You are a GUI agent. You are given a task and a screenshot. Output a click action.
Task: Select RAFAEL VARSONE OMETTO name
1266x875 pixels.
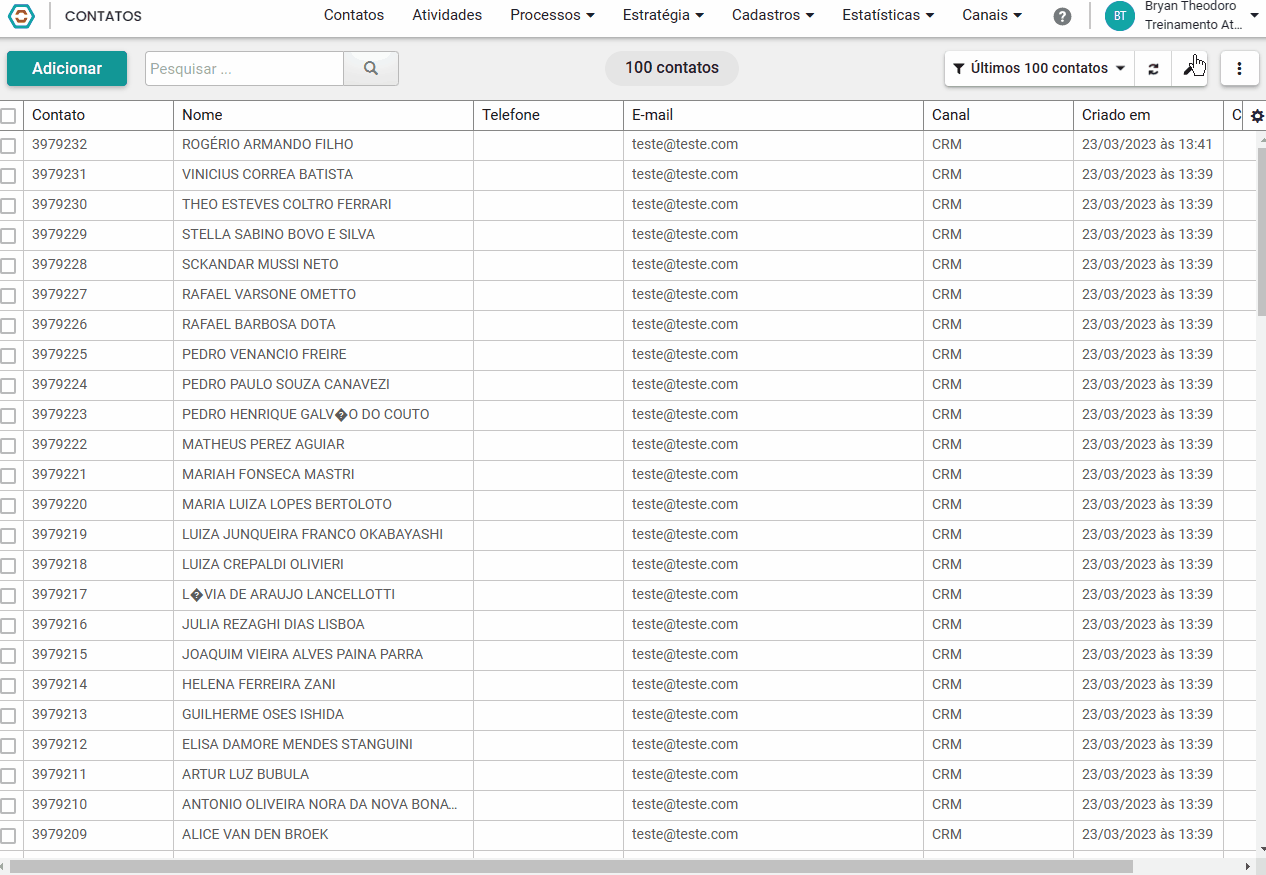coord(269,294)
